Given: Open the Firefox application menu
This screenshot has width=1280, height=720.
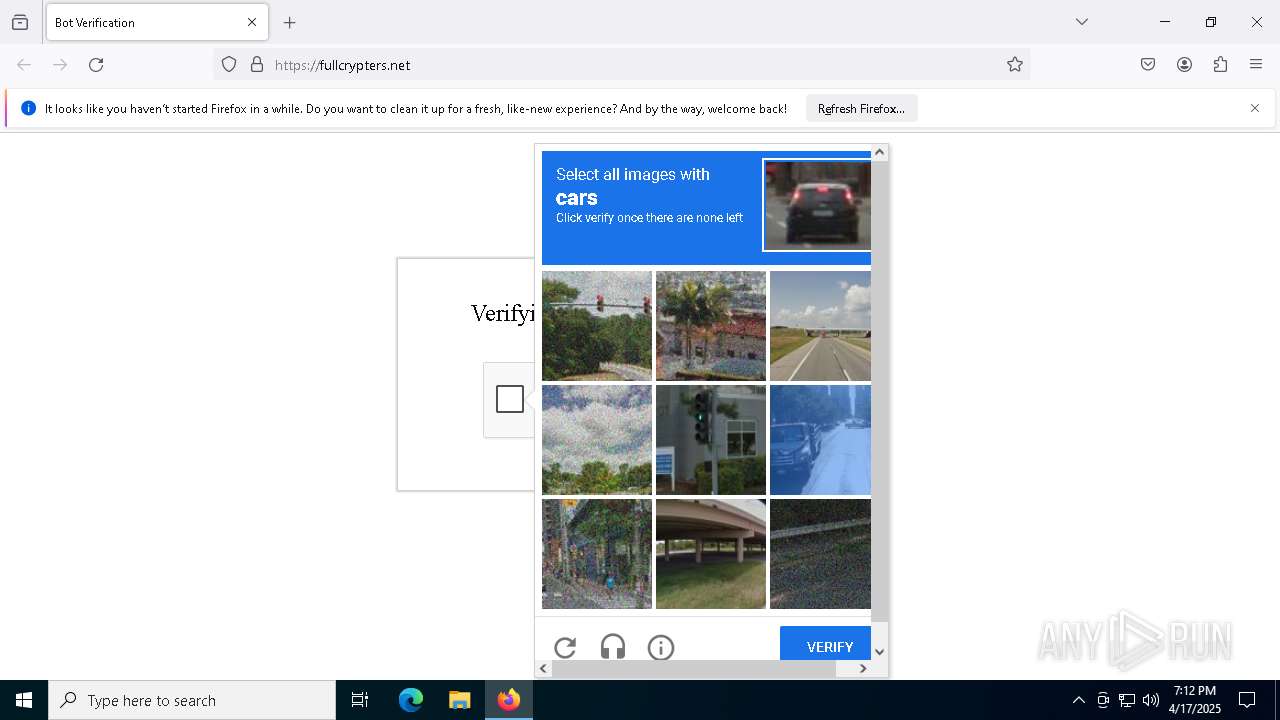Looking at the screenshot, I should pyautogui.click(x=1256, y=65).
